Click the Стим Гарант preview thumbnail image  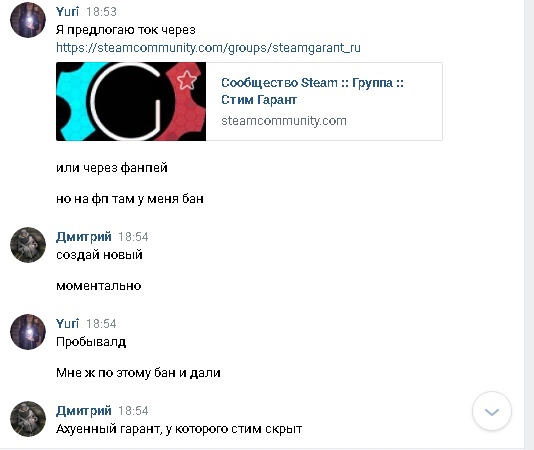131,101
